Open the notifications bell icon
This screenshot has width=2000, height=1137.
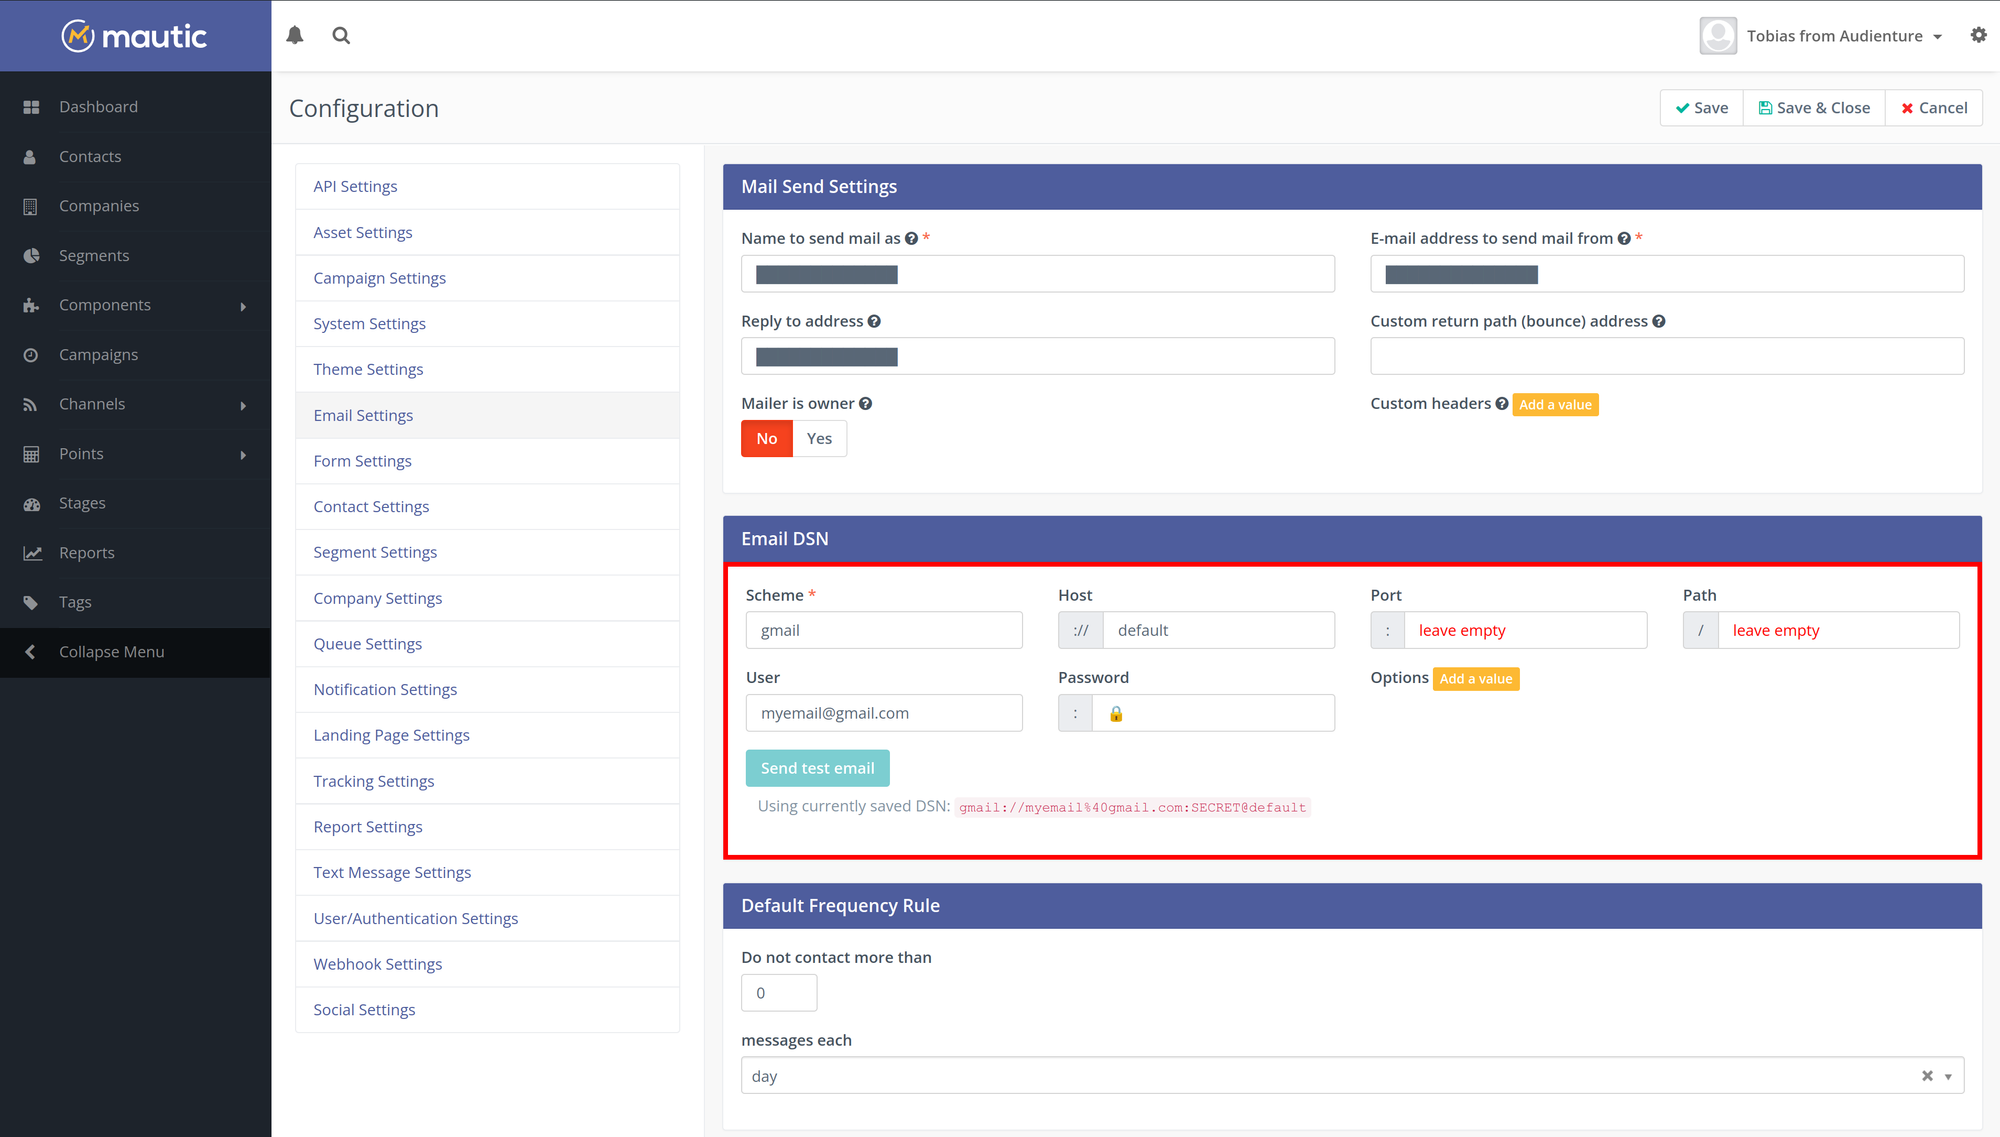pos(294,36)
